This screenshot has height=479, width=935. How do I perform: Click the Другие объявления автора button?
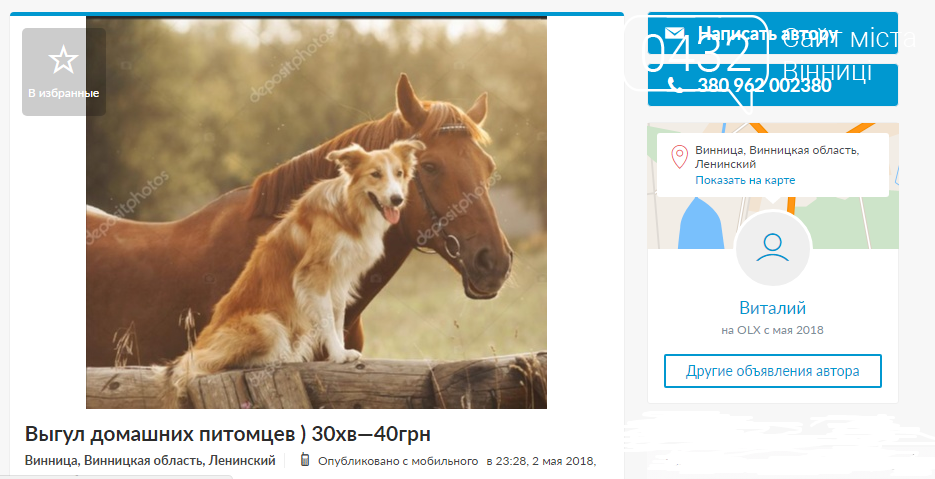(772, 371)
